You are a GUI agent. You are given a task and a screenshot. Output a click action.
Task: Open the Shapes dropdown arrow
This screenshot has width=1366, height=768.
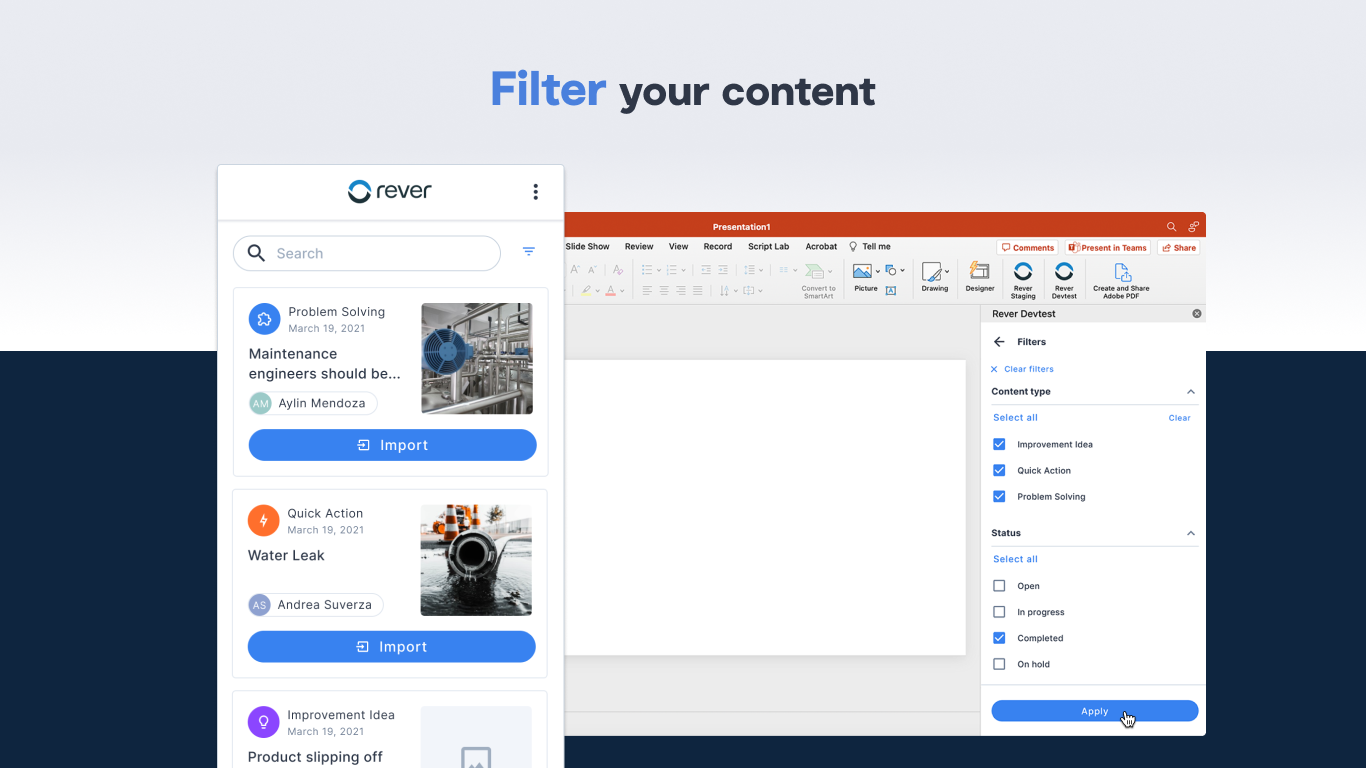coord(902,270)
